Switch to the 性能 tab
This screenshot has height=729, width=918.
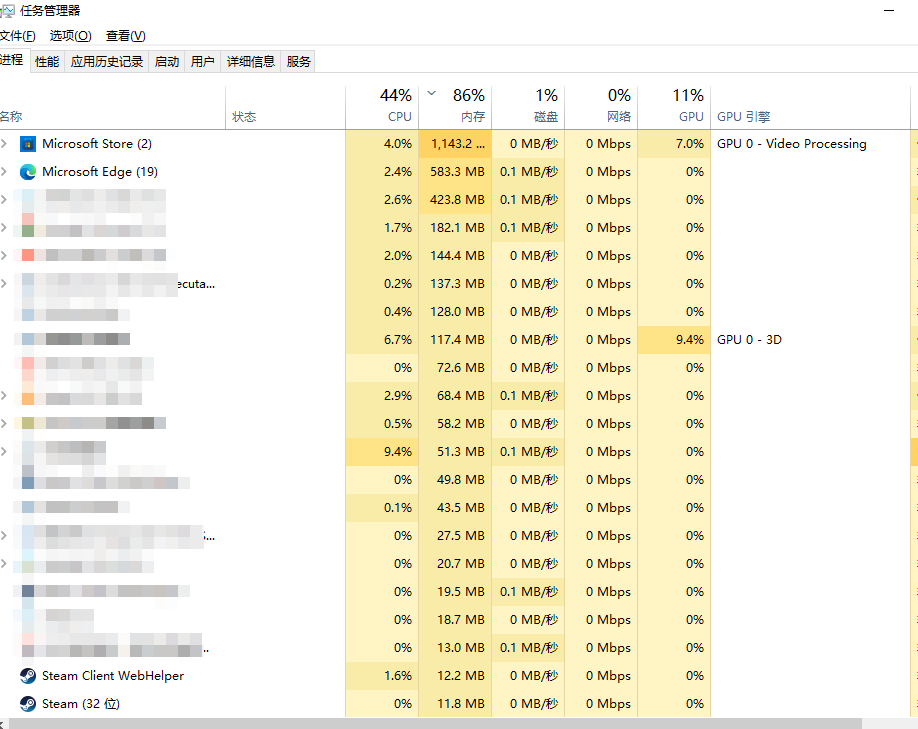pos(45,60)
